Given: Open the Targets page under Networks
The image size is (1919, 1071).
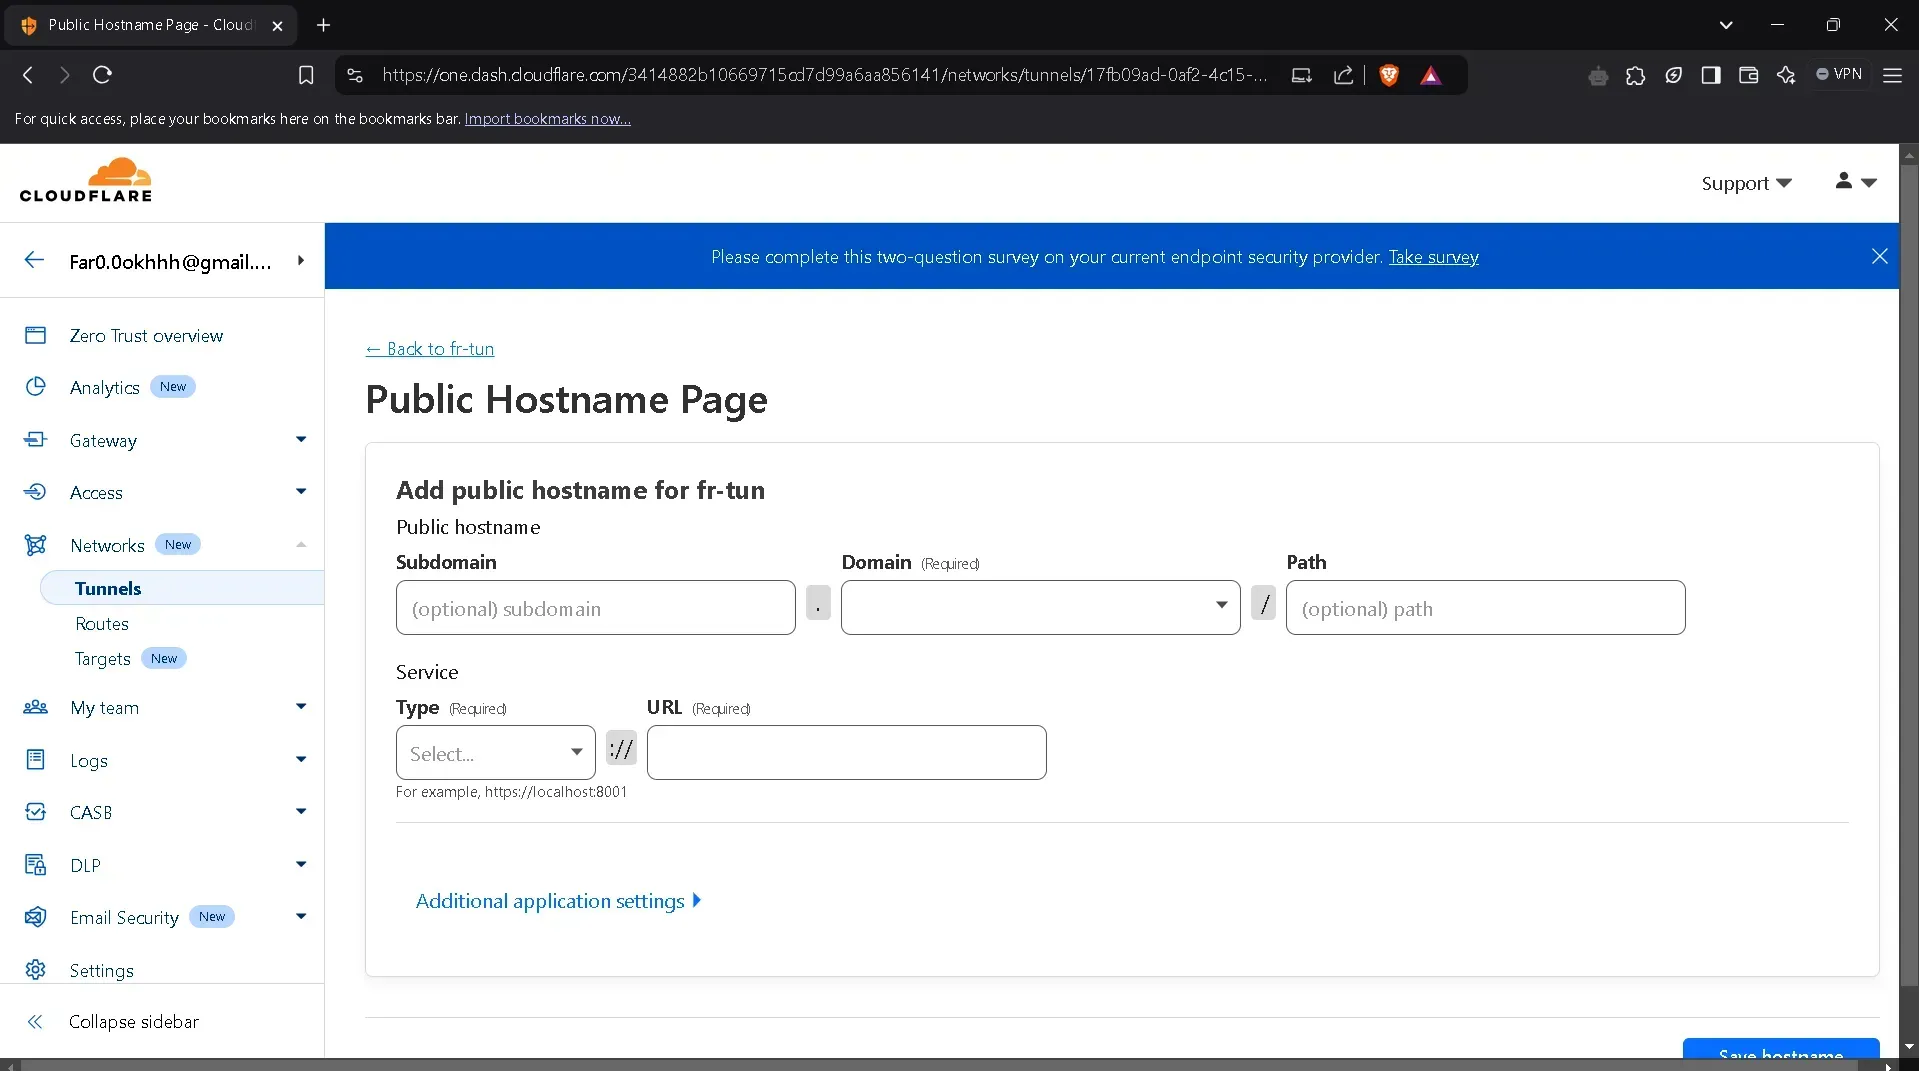Looking at the screenshot, I should 102,658.
